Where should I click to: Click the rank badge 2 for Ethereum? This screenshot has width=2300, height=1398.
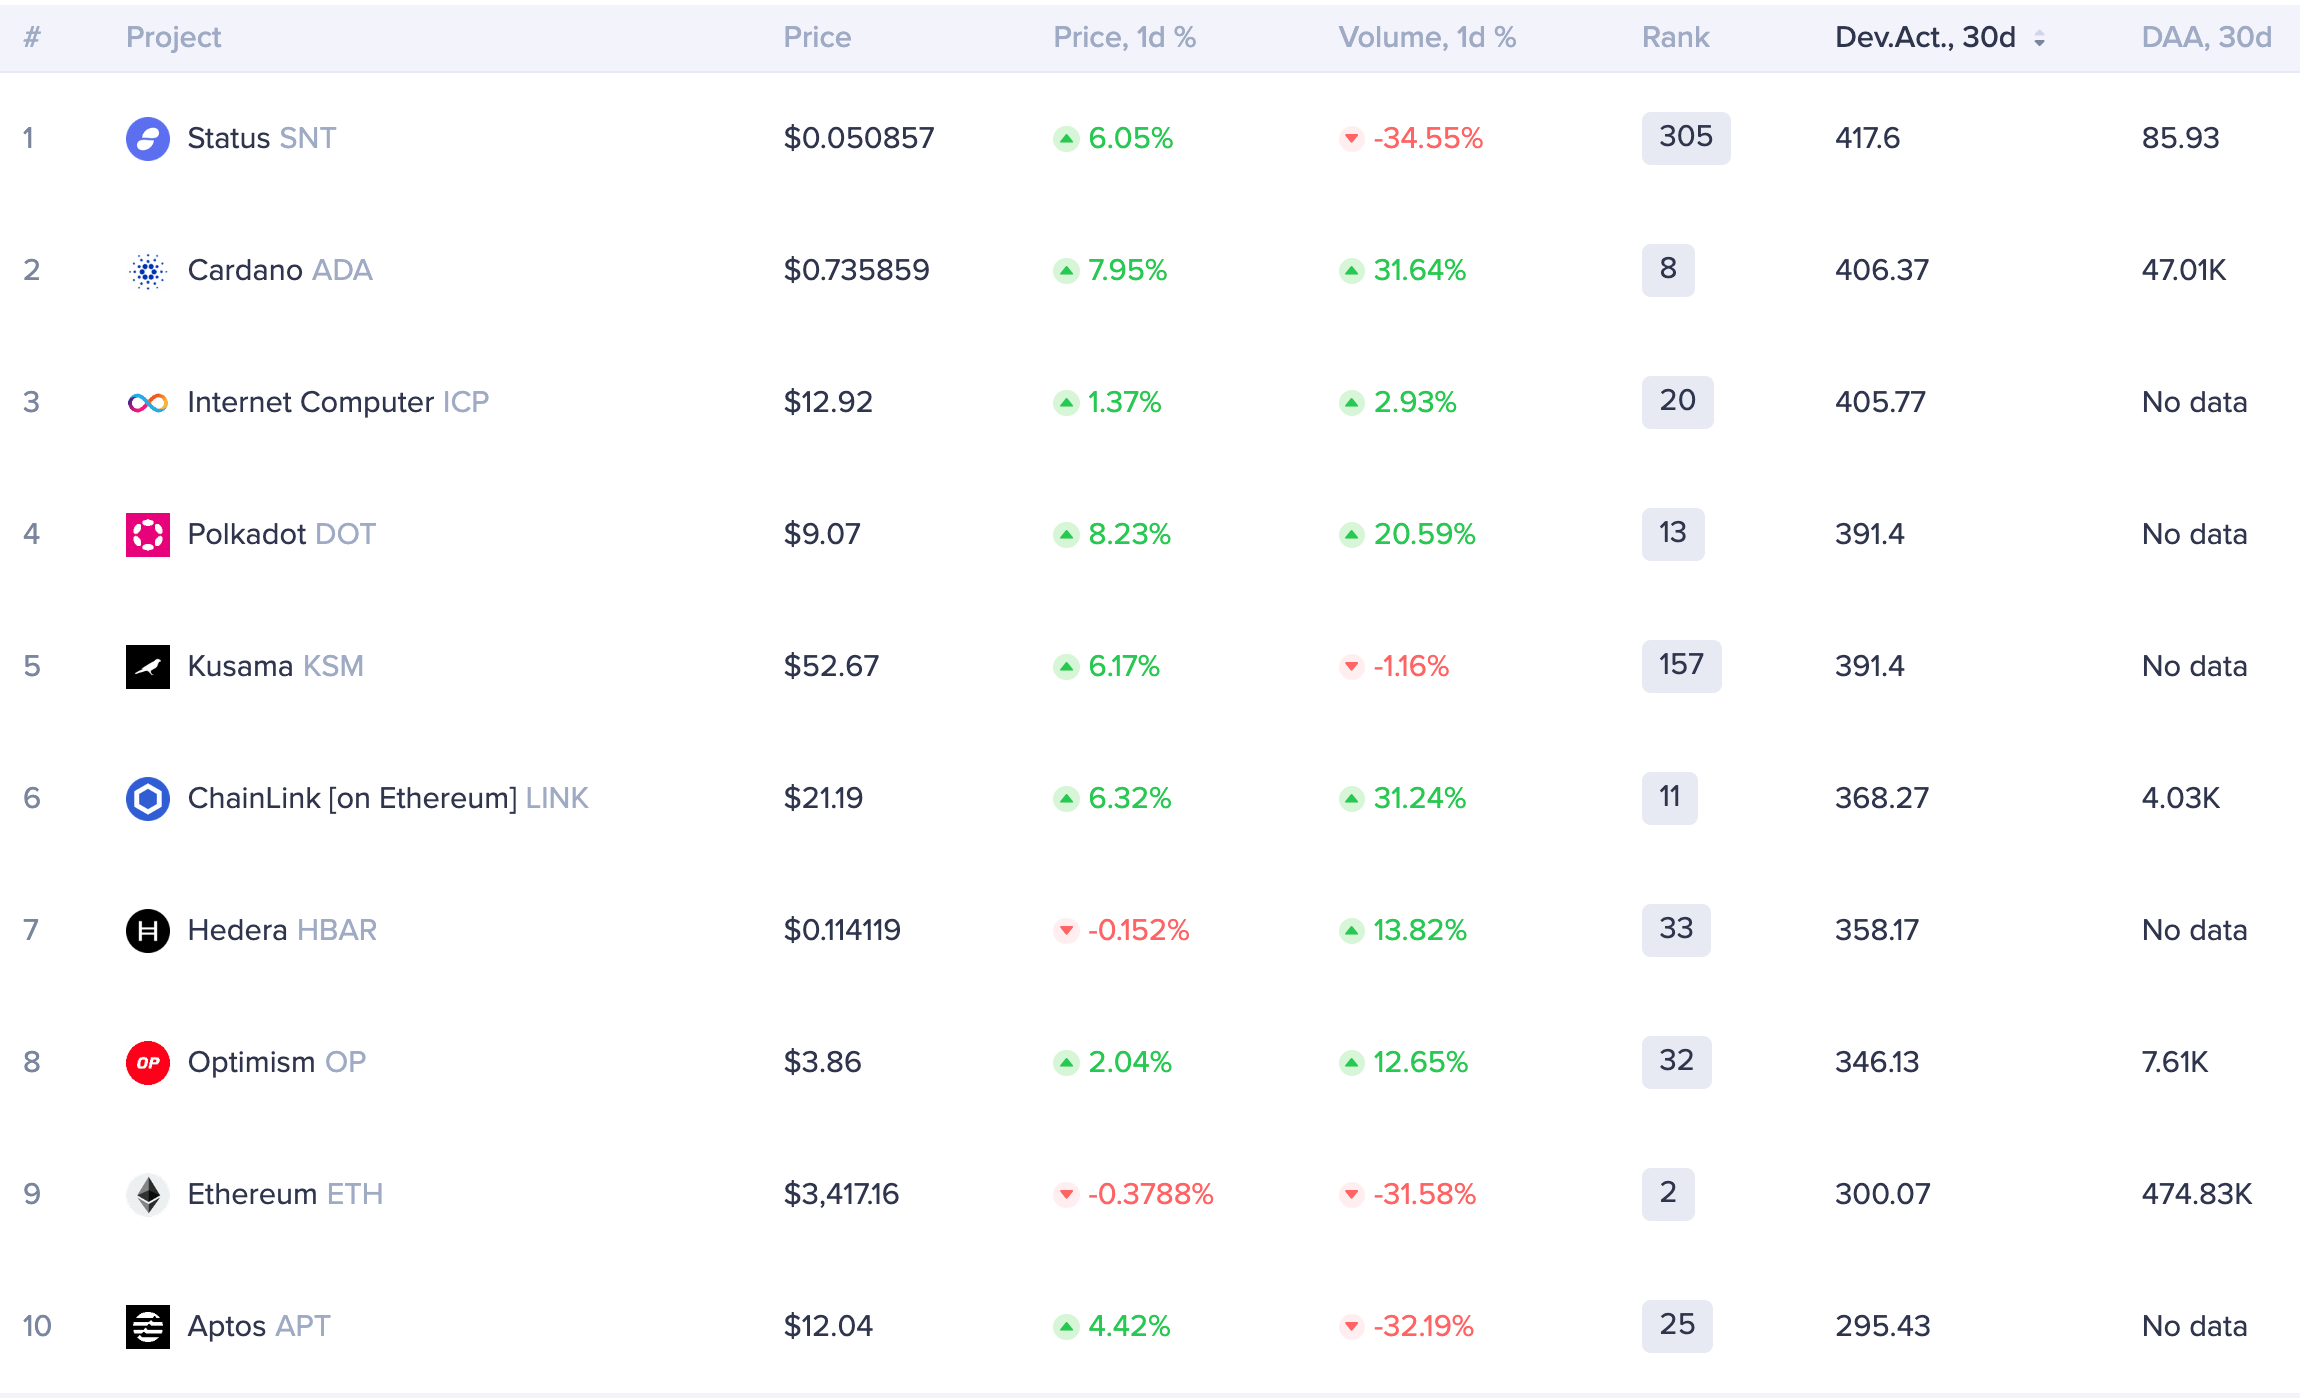pos(1668,1193)
